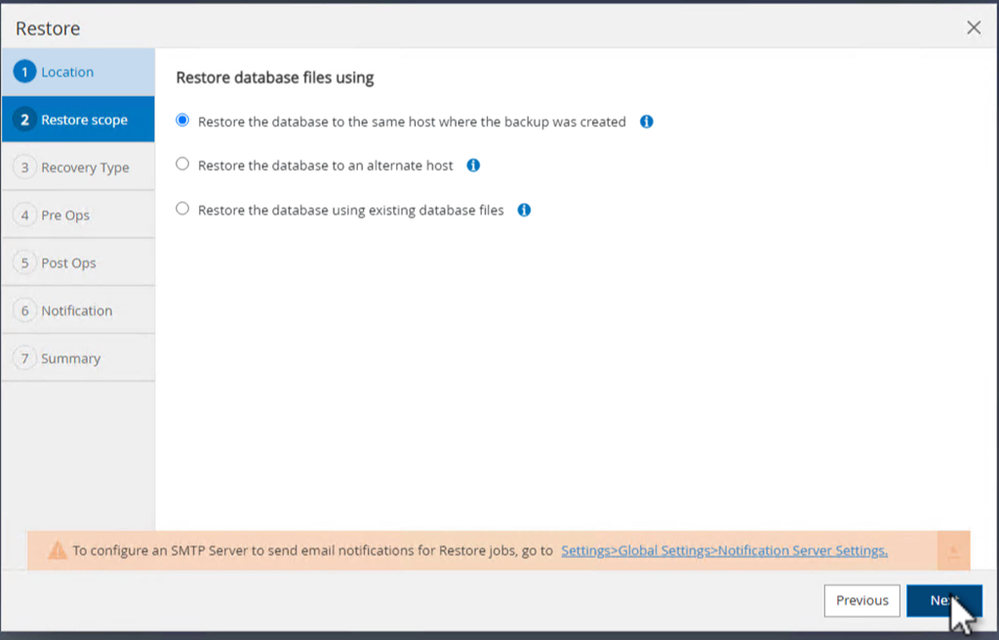Image resolution: width=999 pixels, height=640 pixels.
Task: Go to the Location step
Action: point(67,72)
